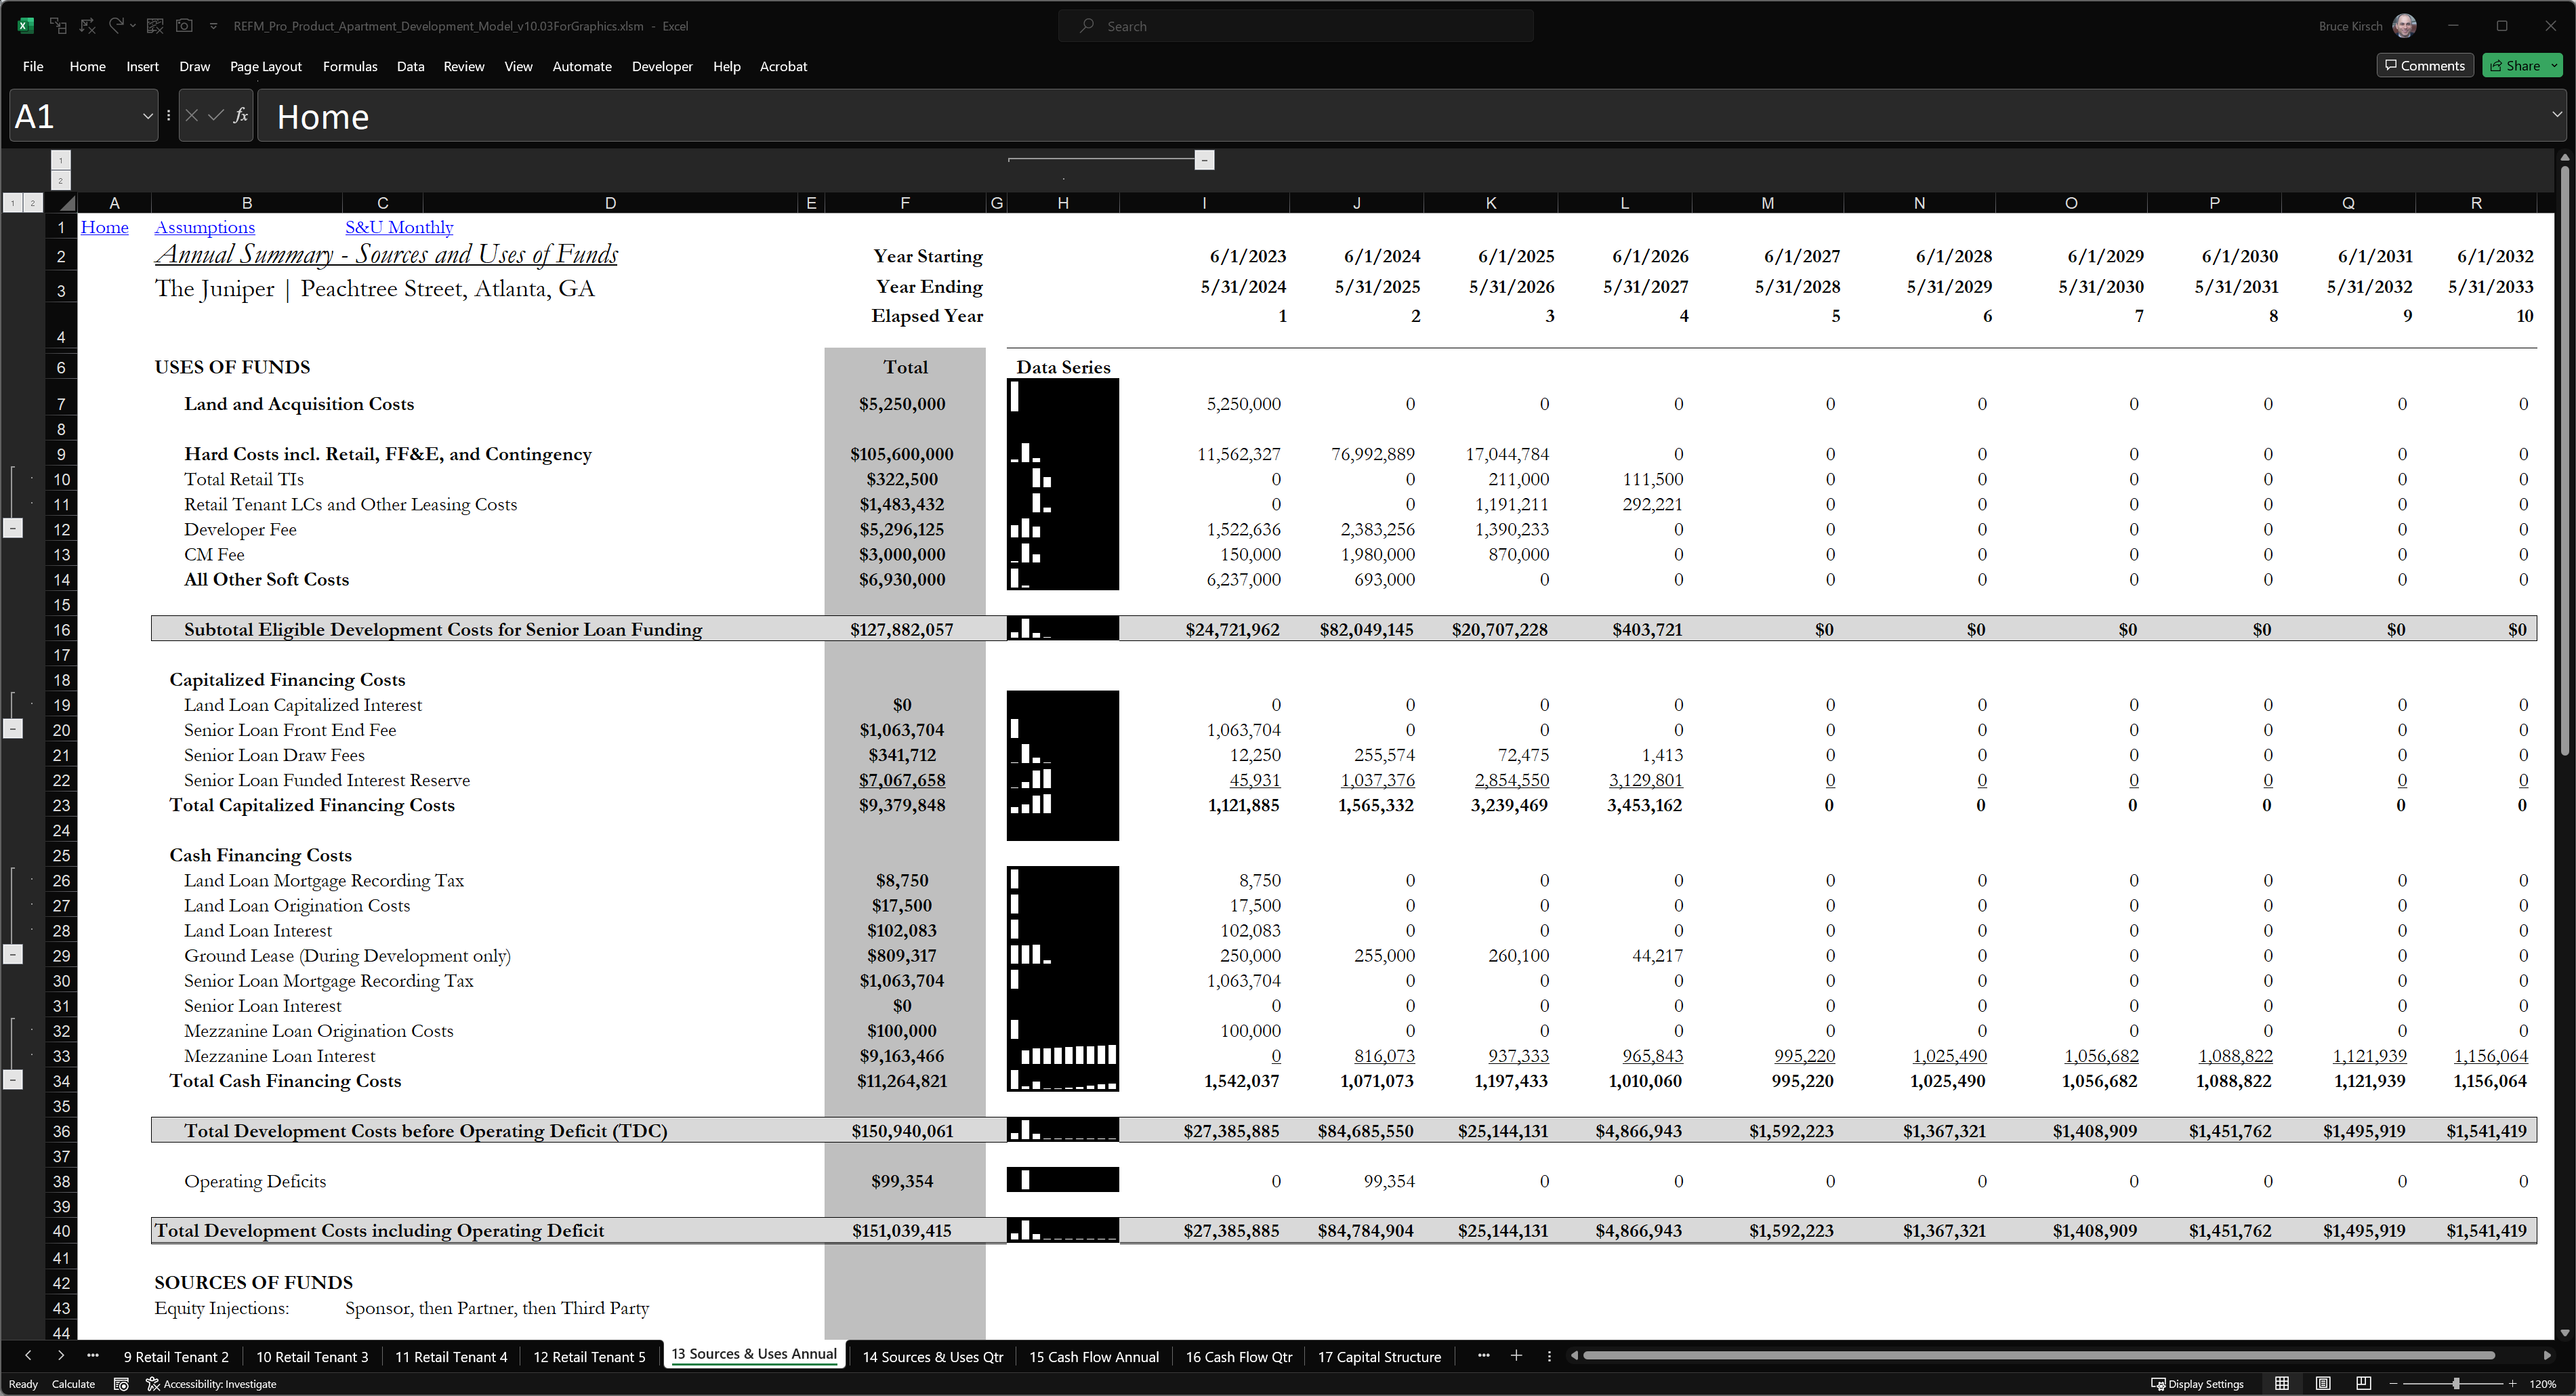The width and height of the screenshot is (2576, 1396).
Task: Select column F header
Action: 904,203
